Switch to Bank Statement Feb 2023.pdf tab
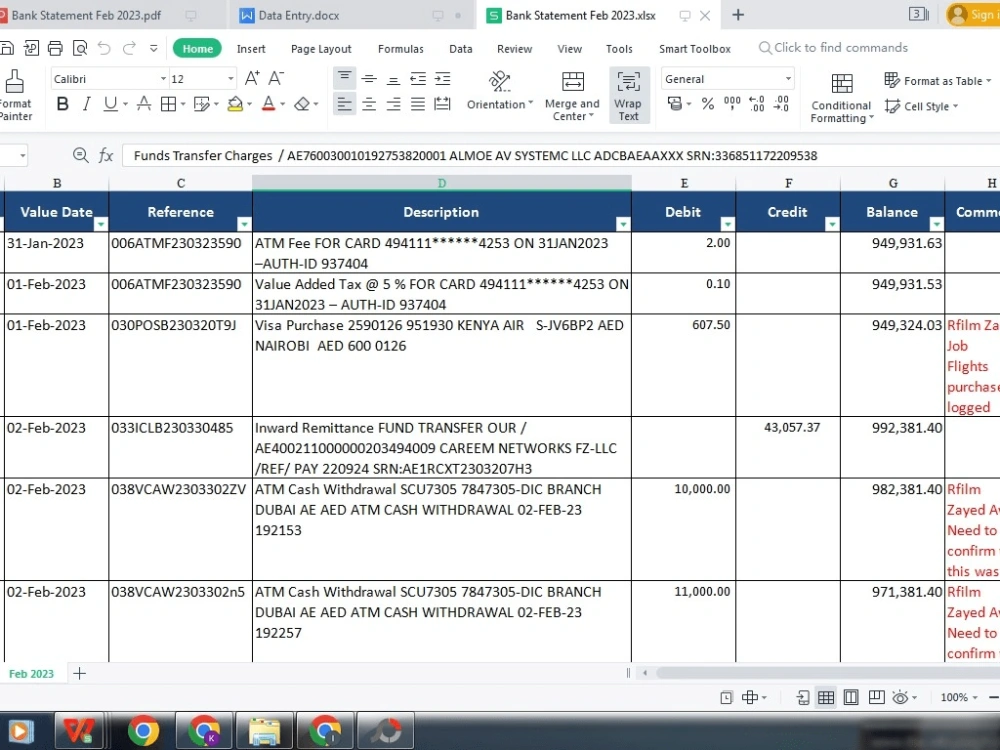The image size is (1000, 750). [x=86, y=15]
